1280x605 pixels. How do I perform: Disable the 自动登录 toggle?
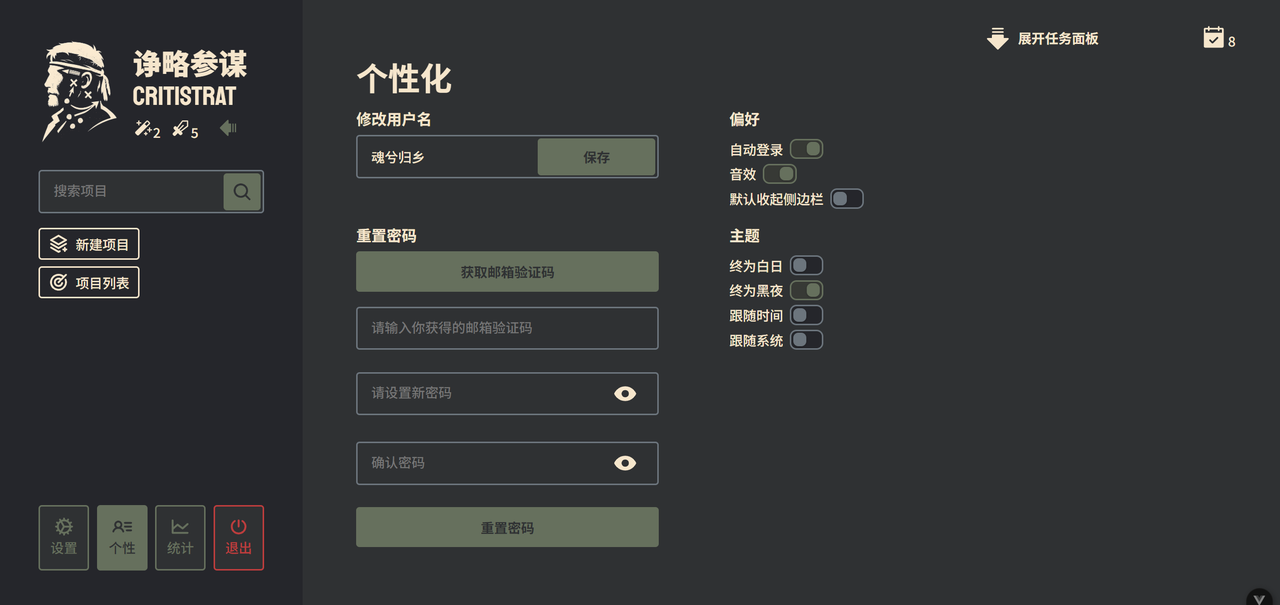806,148
